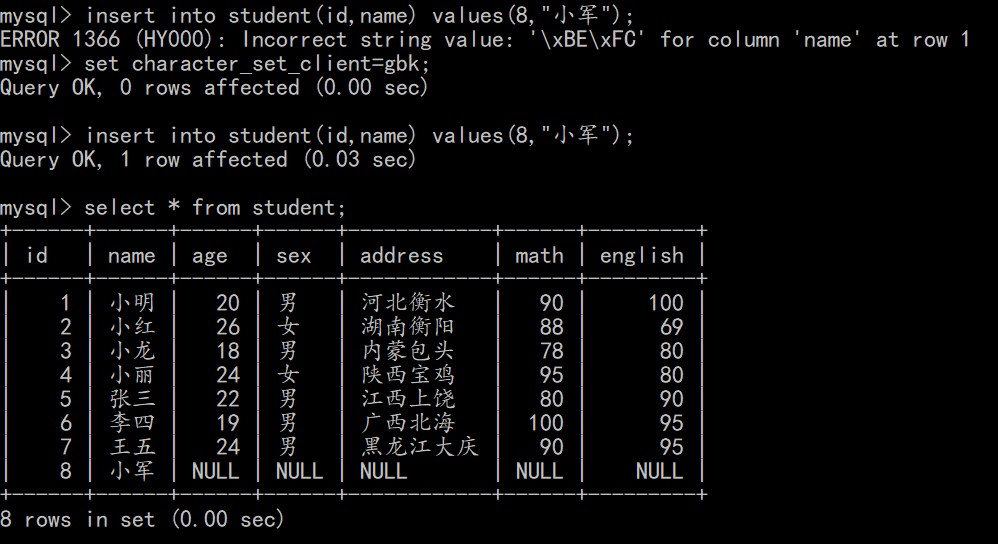Click the address cell 河北衡水

click(408, 303)
